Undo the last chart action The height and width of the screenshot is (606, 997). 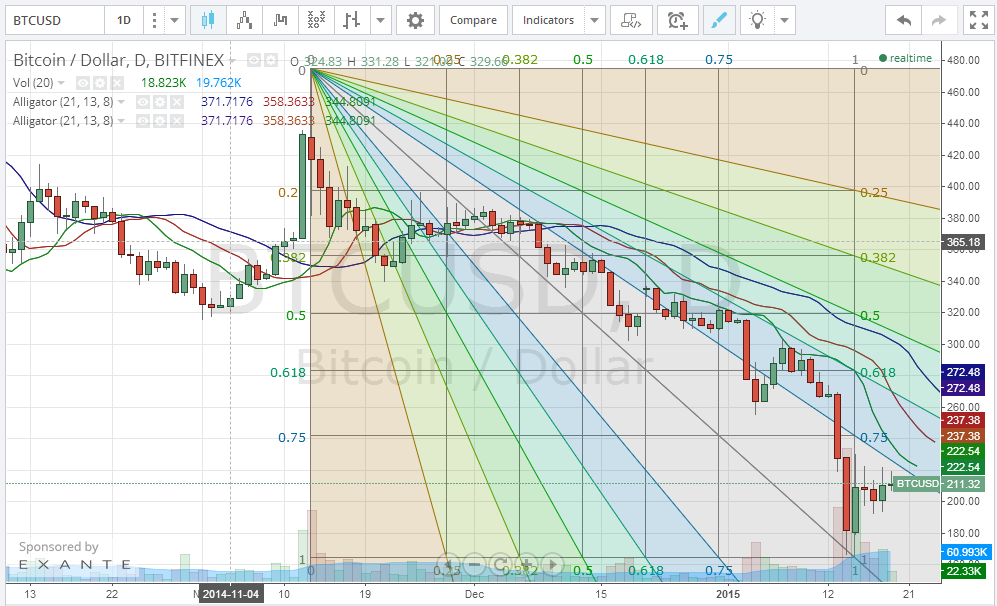pyautogui.click(x=904, y=20)
